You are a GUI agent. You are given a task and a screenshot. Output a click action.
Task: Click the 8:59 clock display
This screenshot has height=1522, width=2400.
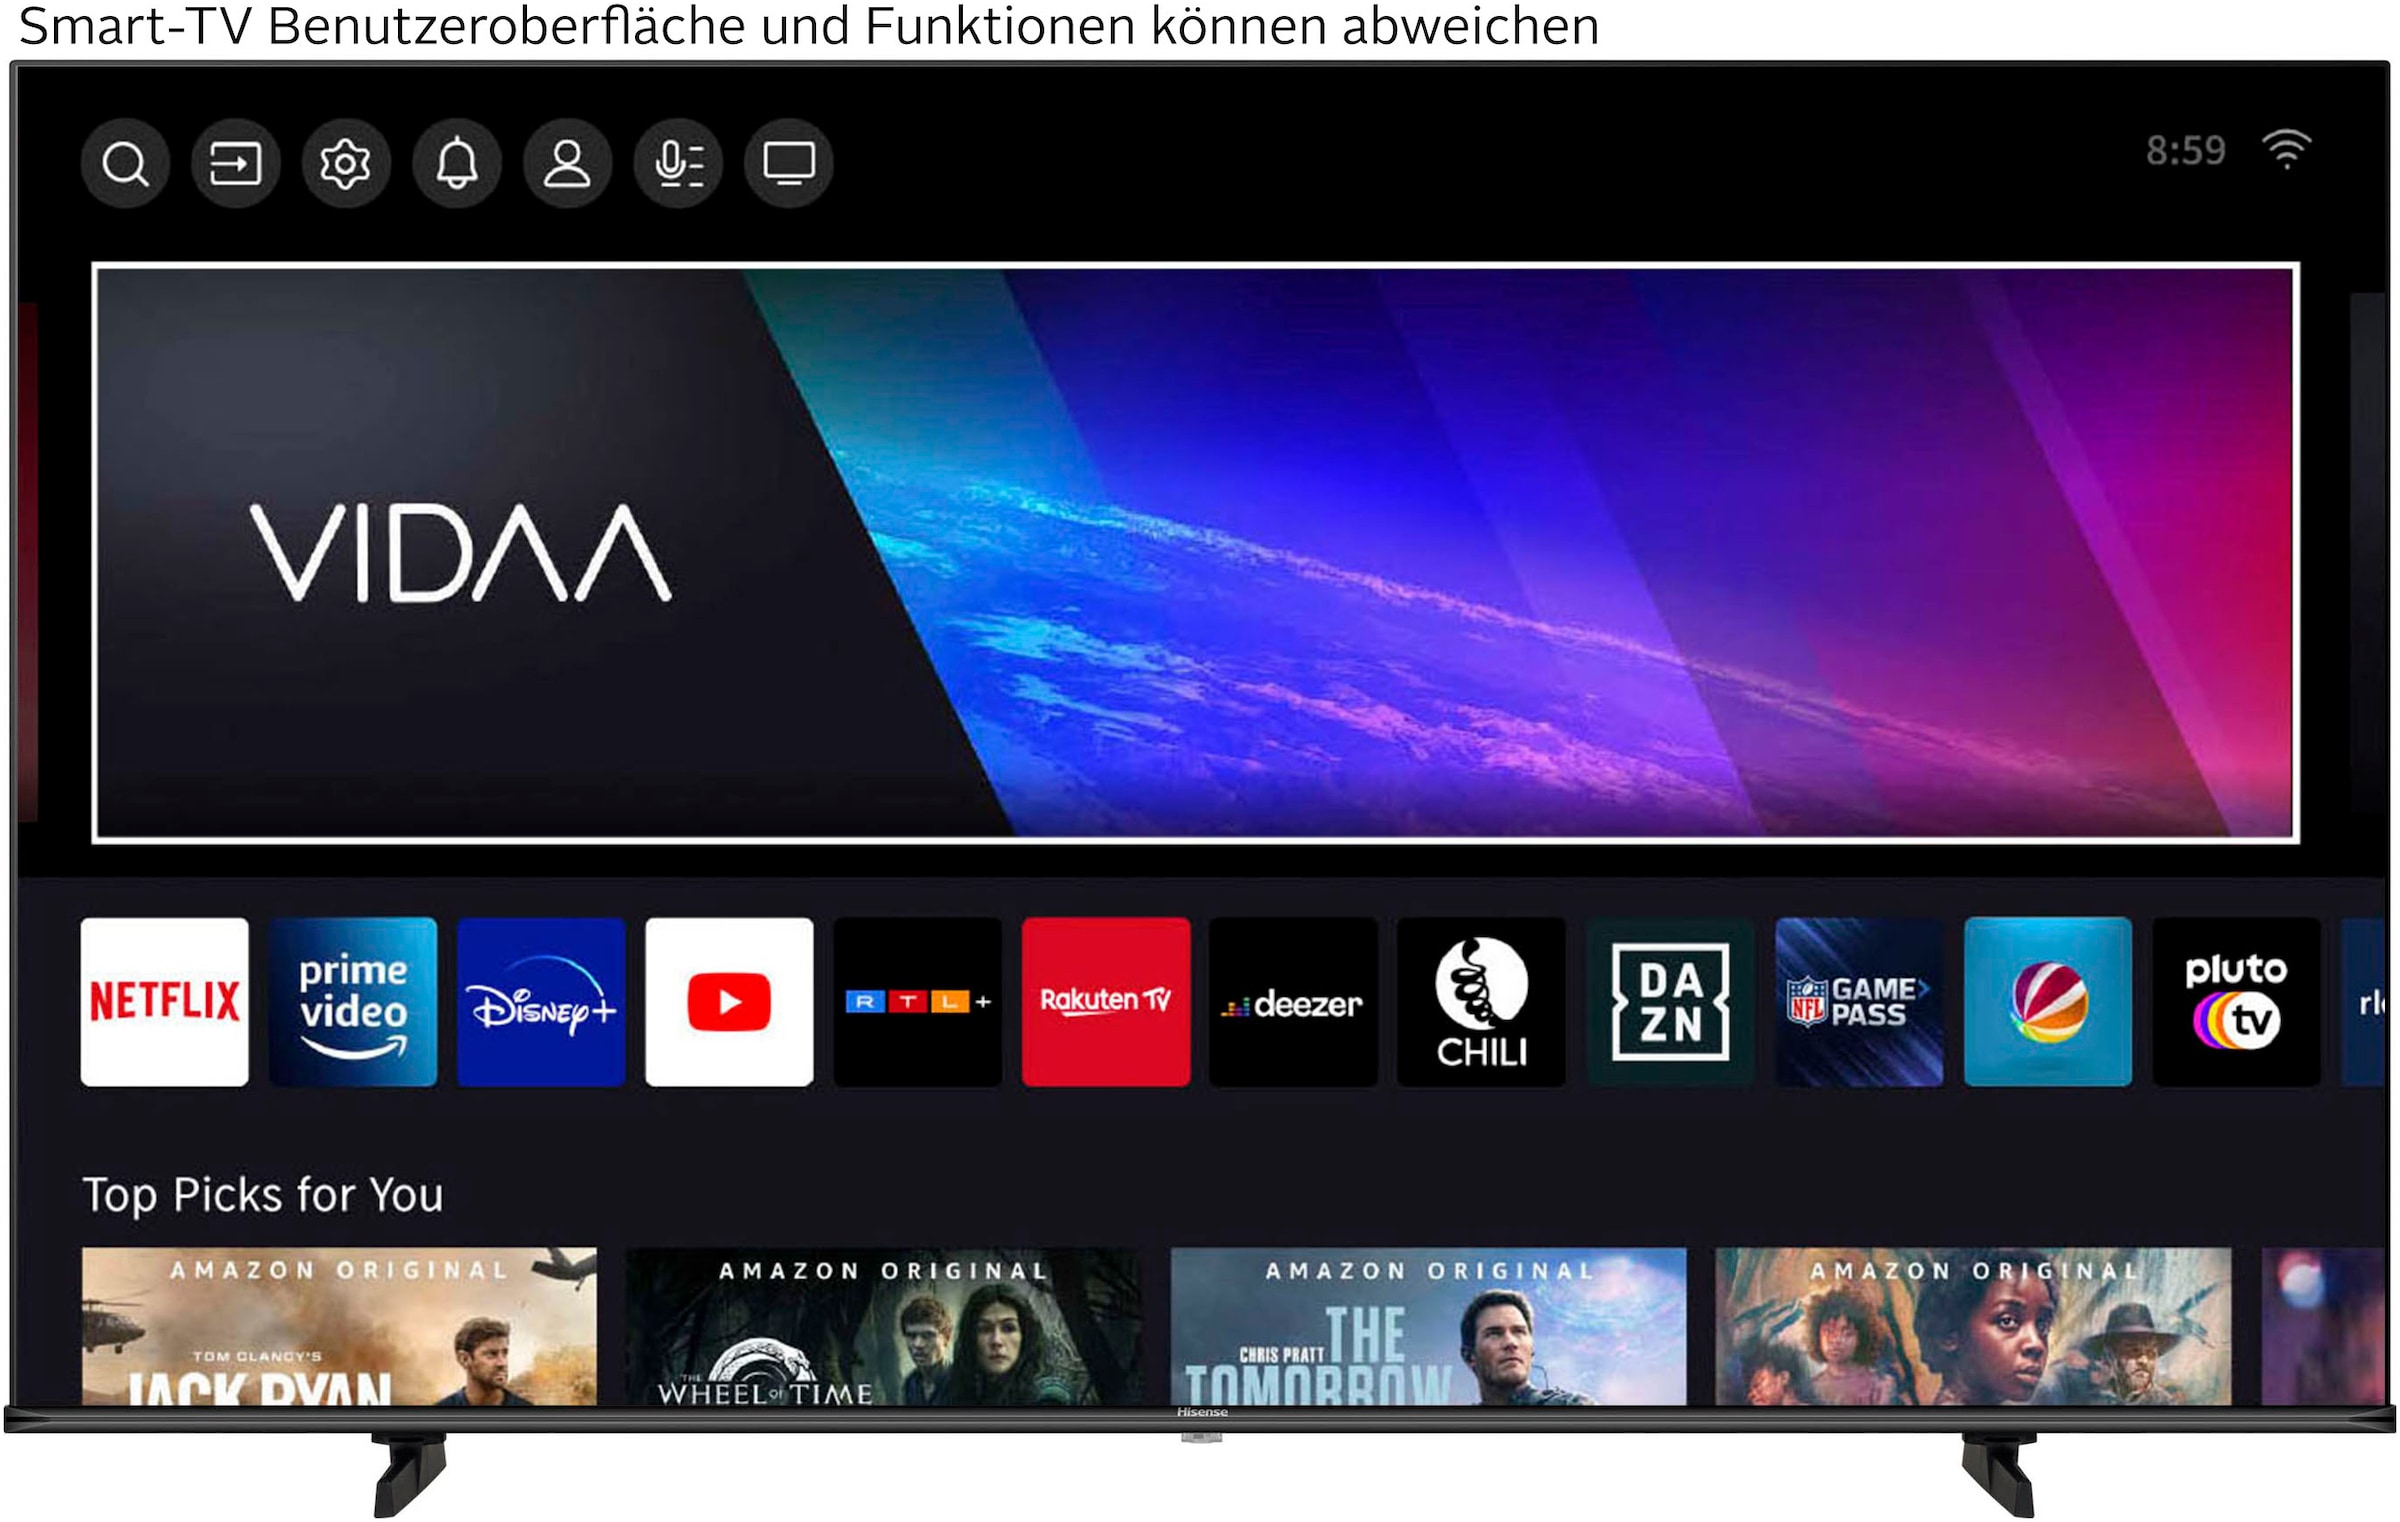pyautogui.click(x=2186, y=151)
